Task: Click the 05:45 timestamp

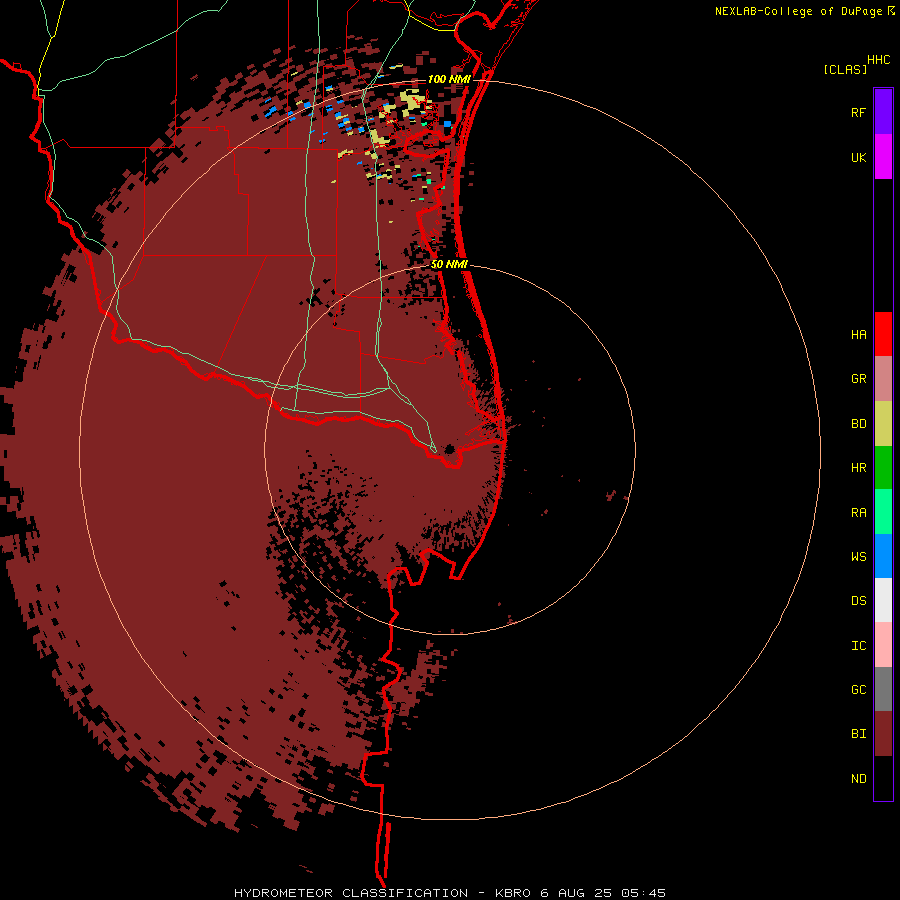Action: tap(644, 893)
